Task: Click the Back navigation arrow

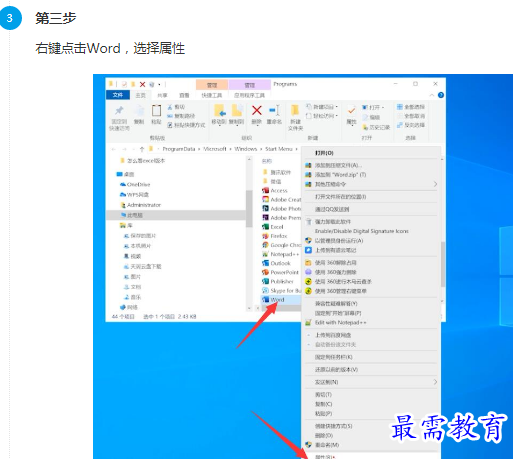Action: 114,149
